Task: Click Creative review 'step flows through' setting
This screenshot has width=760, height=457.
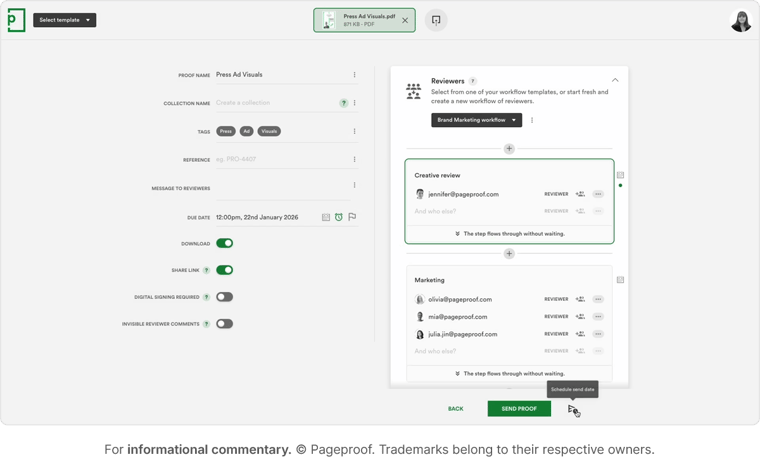Action: [509, 234]
